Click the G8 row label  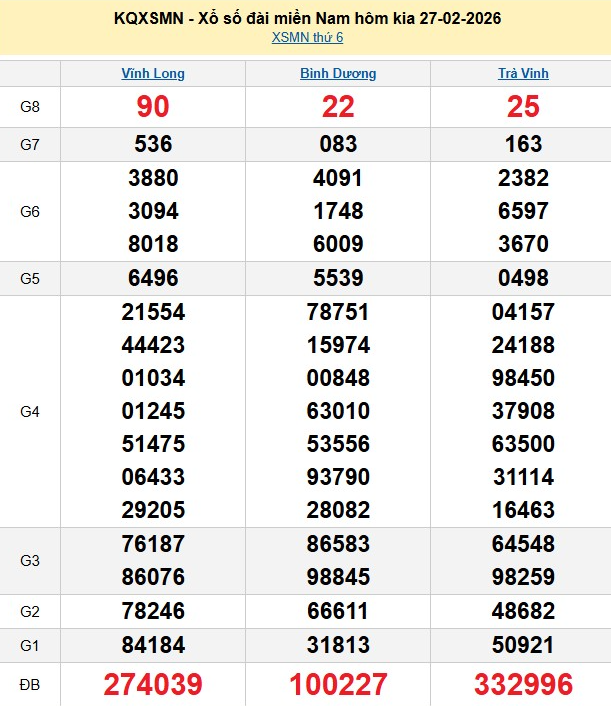click(x=30, y=107)
